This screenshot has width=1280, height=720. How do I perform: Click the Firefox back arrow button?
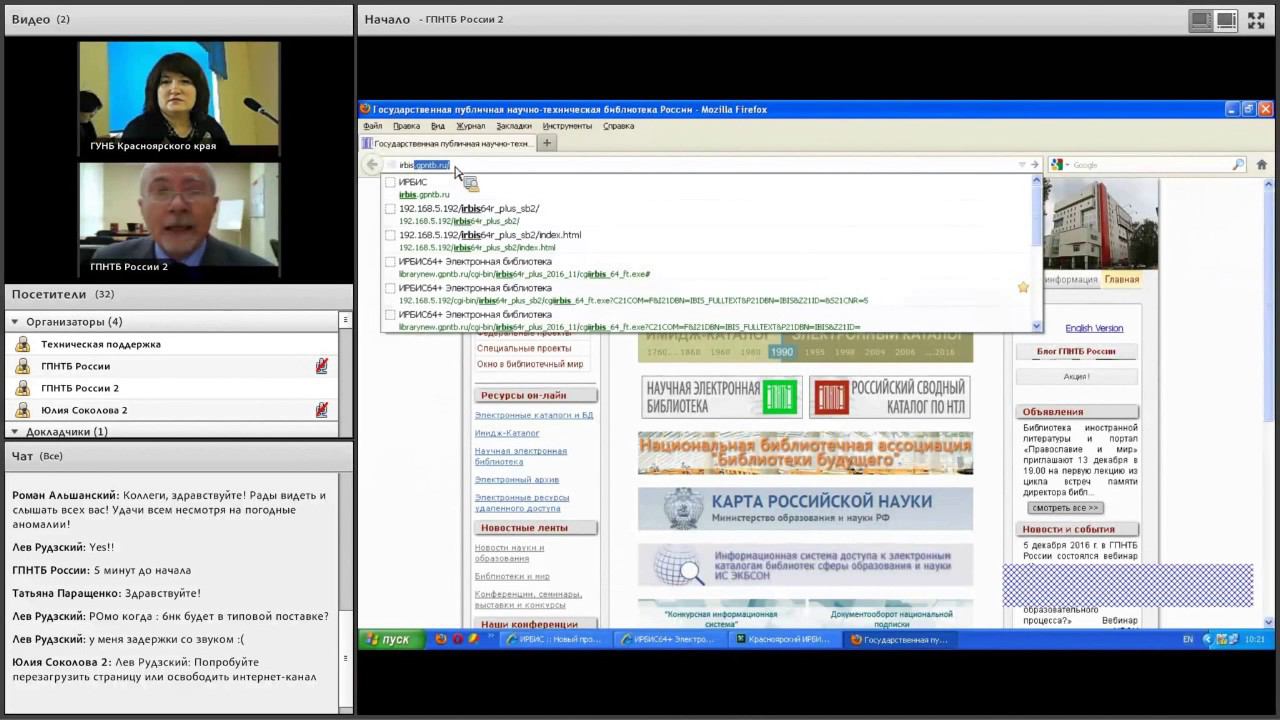(372, 165)
